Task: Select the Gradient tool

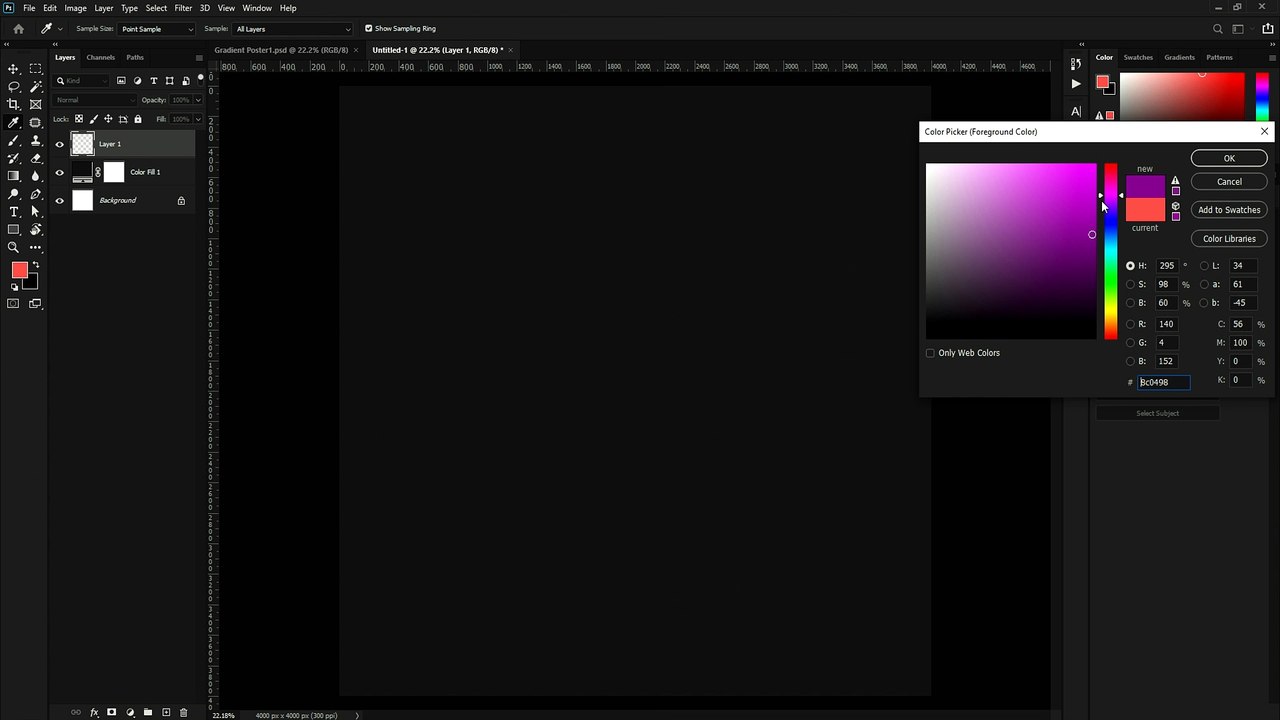Action: (14, 176)
